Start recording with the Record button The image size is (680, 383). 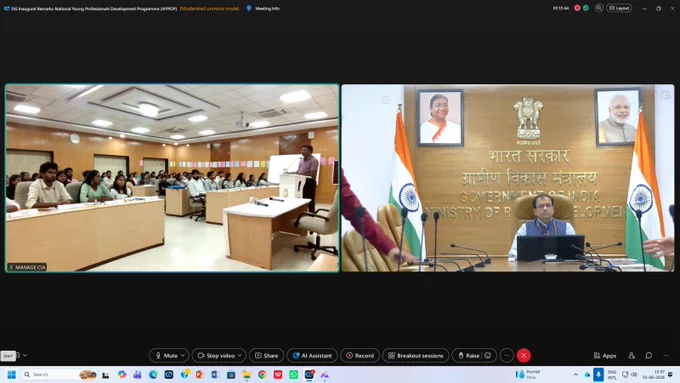[x=360, y=356]
